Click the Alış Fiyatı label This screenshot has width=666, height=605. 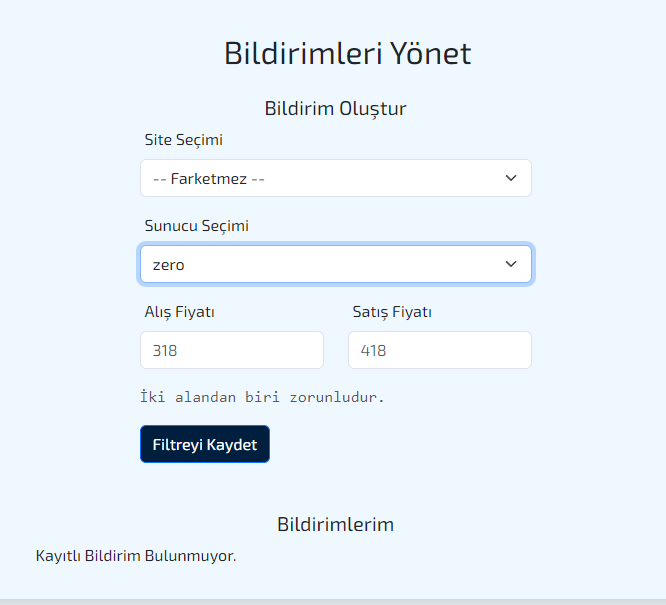[179, 312]
